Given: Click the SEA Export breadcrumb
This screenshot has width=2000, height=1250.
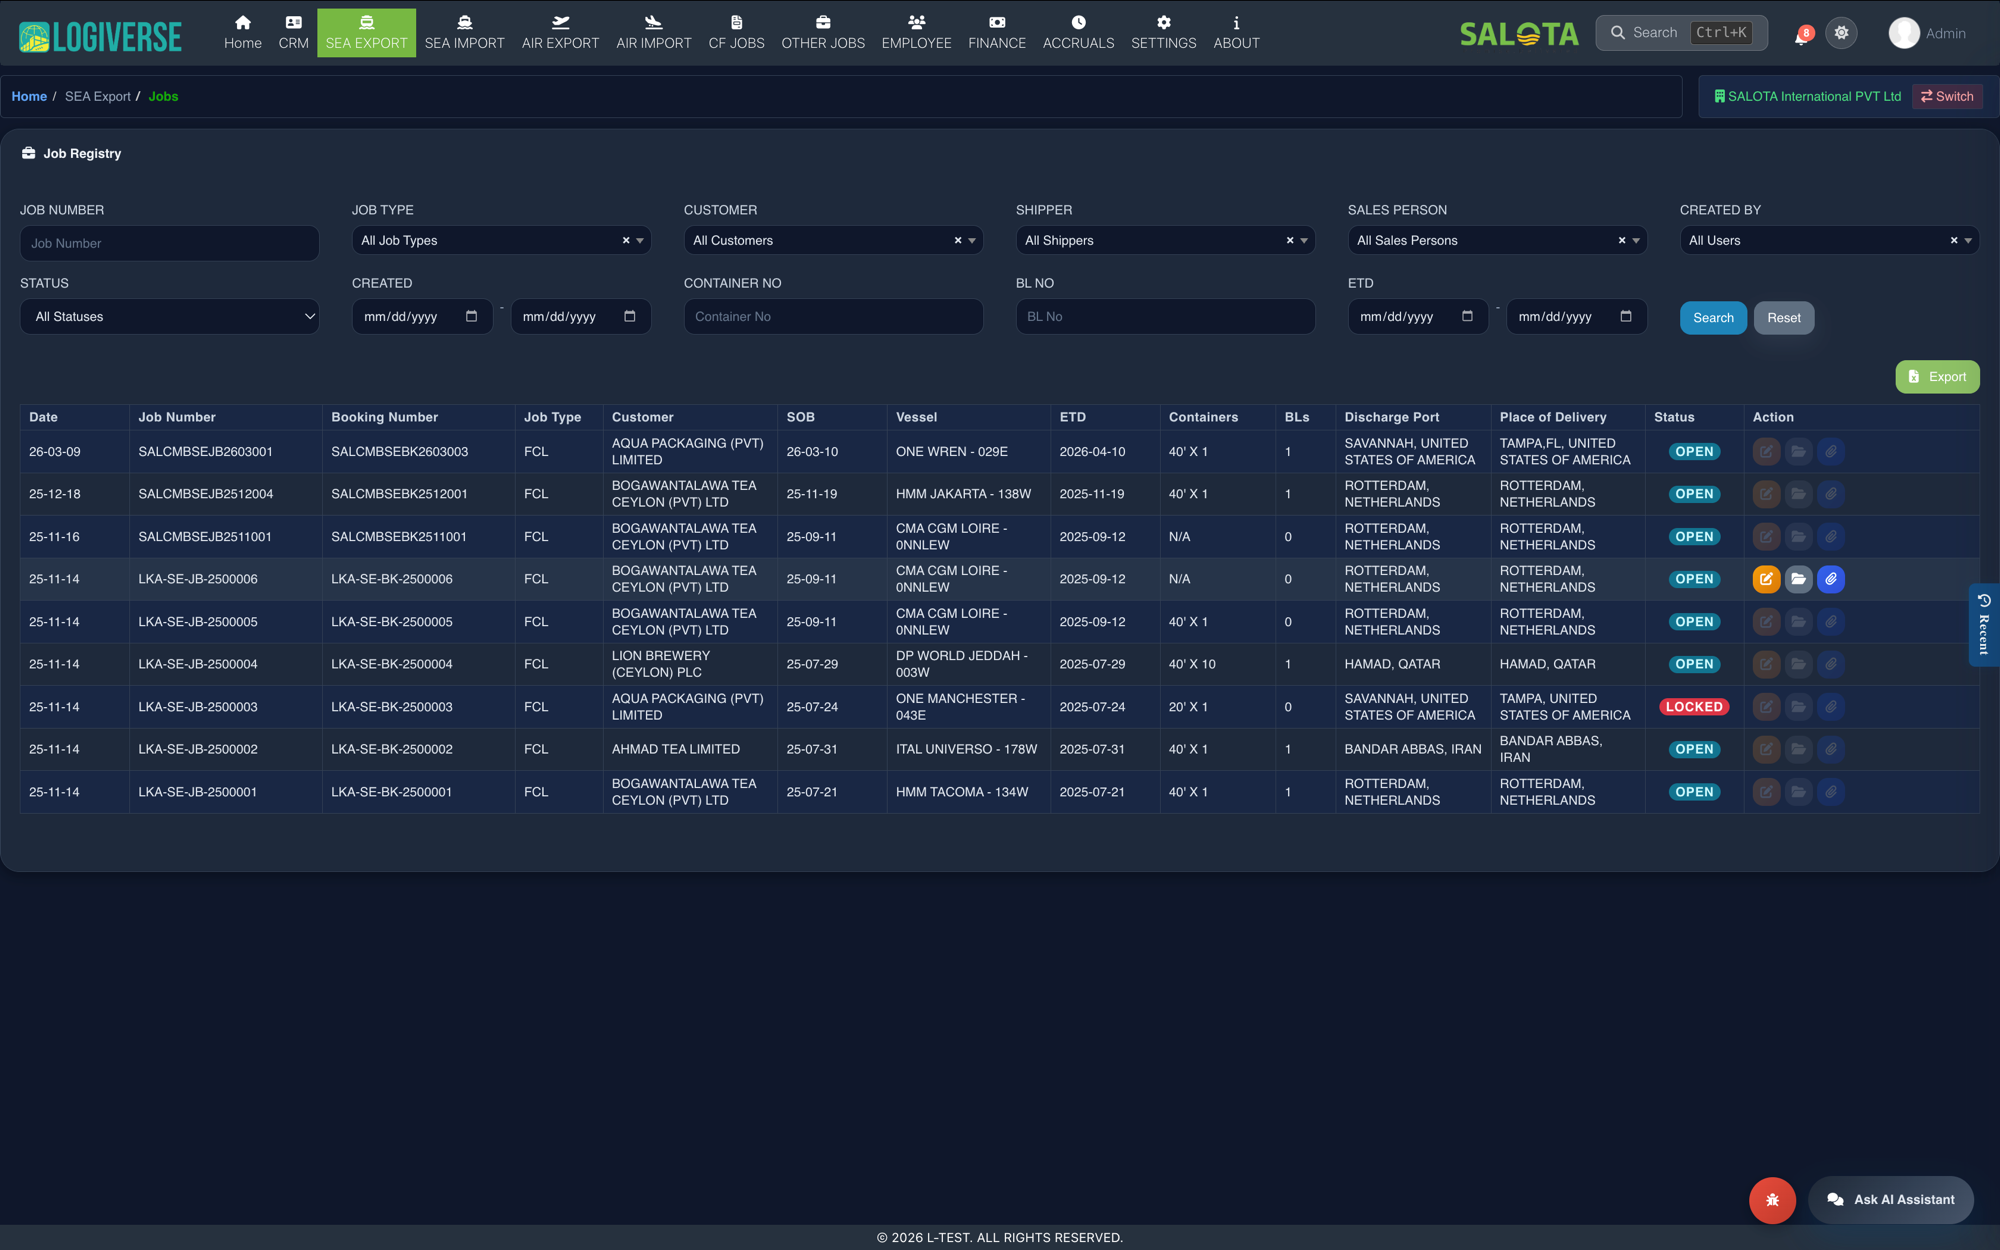Looking at the screenshot, I should click(98, 97).
